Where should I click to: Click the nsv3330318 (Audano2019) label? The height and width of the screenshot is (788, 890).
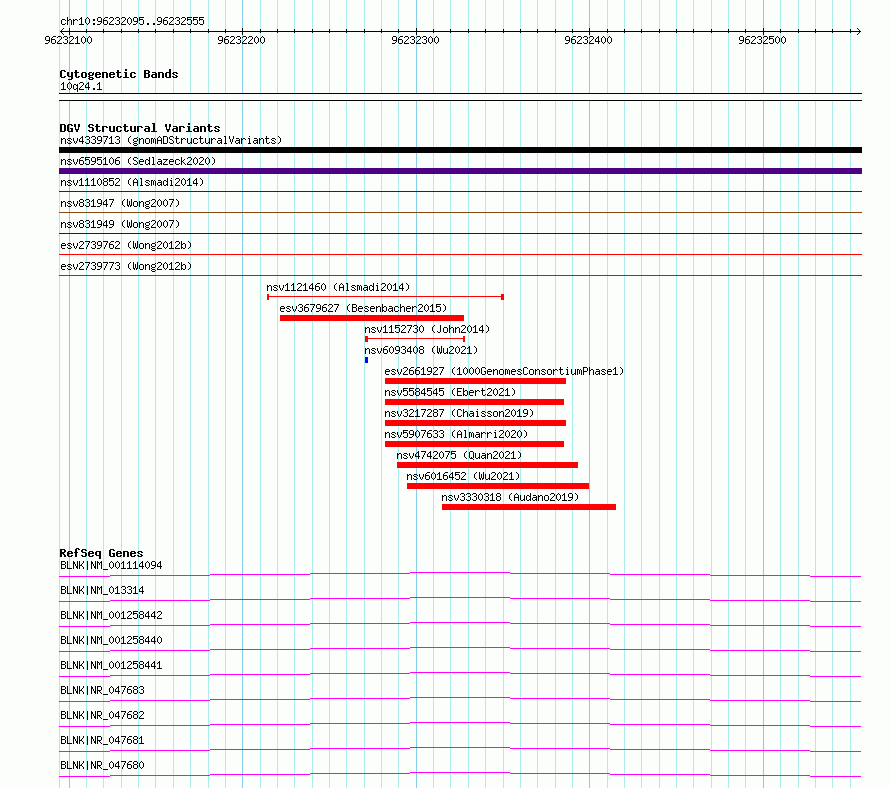click(x=510, y=497)
